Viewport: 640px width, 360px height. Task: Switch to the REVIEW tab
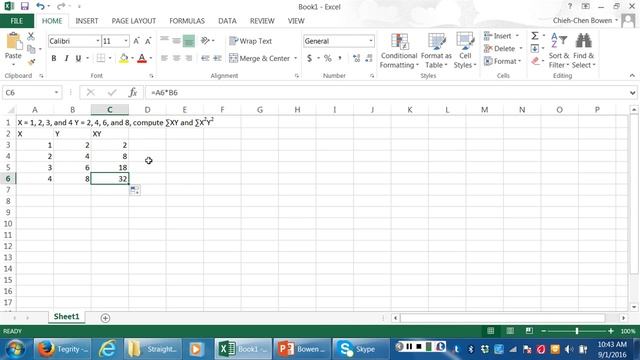coord(262,21)
